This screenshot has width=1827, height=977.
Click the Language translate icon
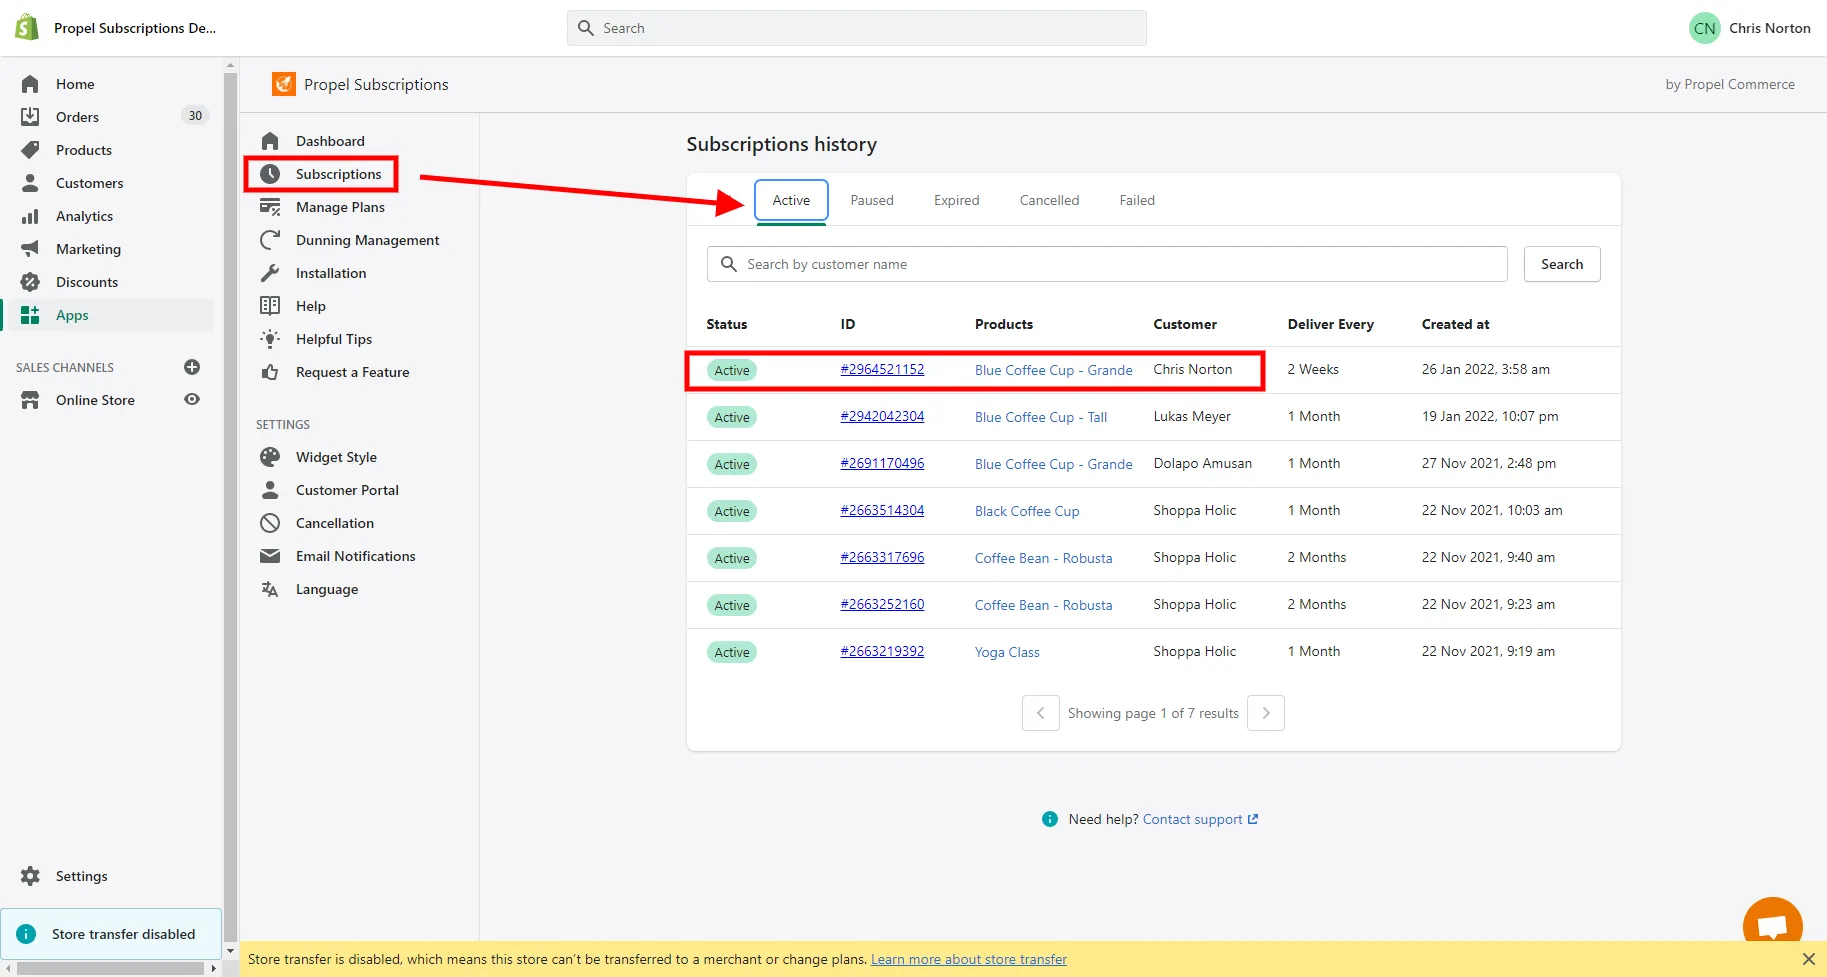point(270,589)
